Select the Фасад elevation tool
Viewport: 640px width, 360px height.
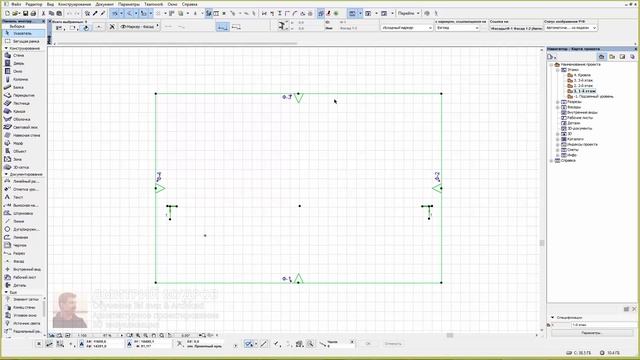[24, 261]
